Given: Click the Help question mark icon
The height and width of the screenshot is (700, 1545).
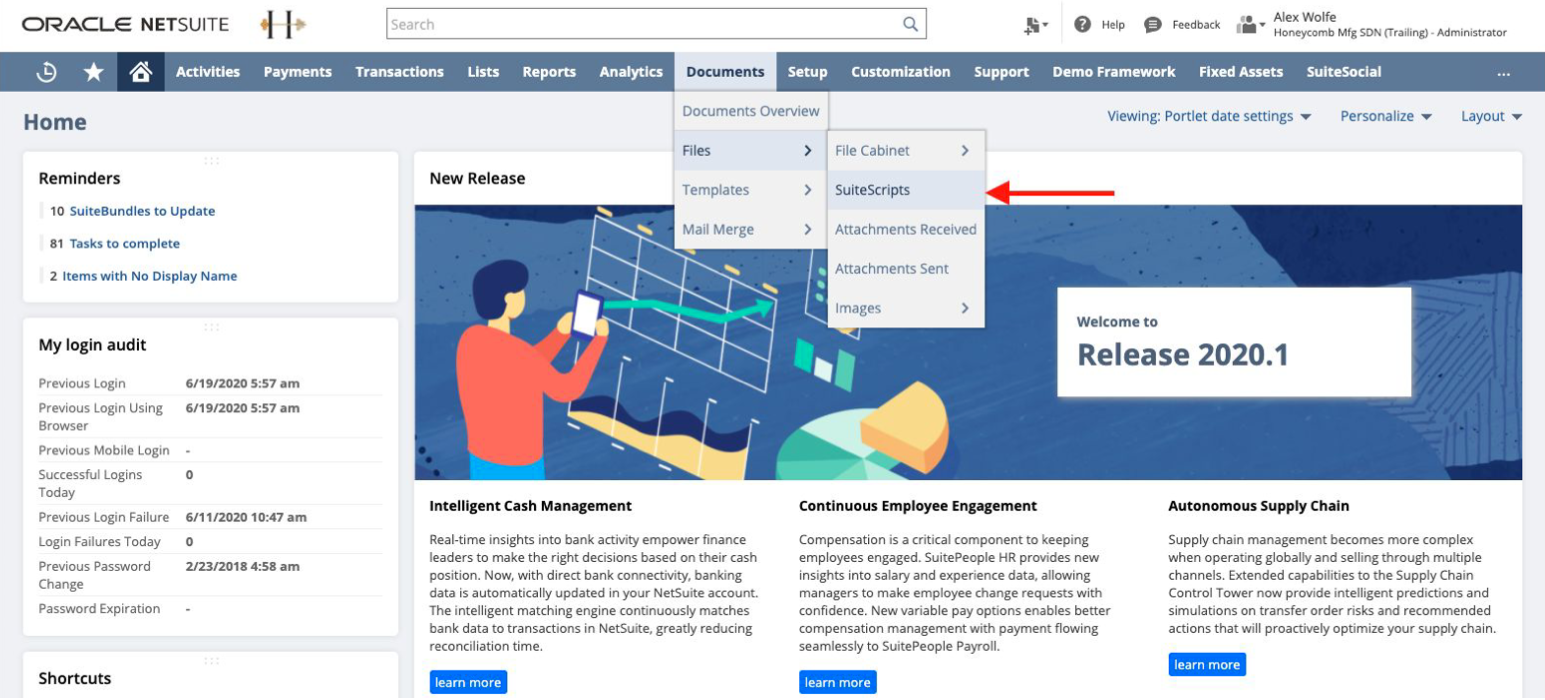Looking at the screenshot, I should [x=1082, y=25].
